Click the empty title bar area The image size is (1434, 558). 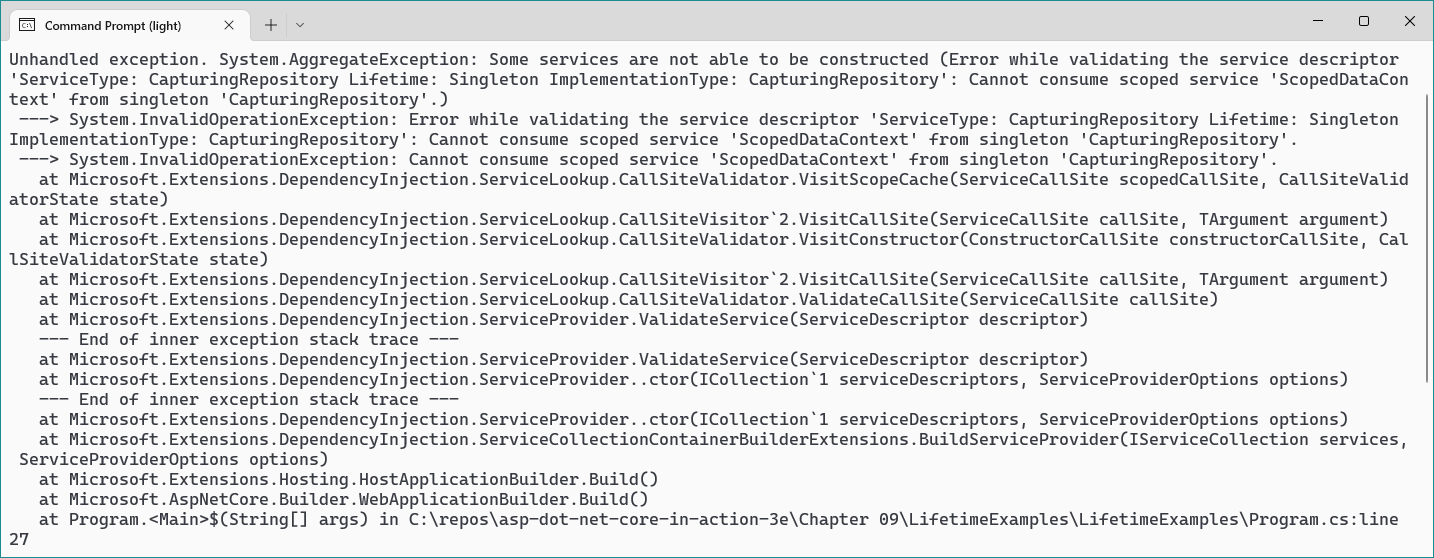pos(800,21)
